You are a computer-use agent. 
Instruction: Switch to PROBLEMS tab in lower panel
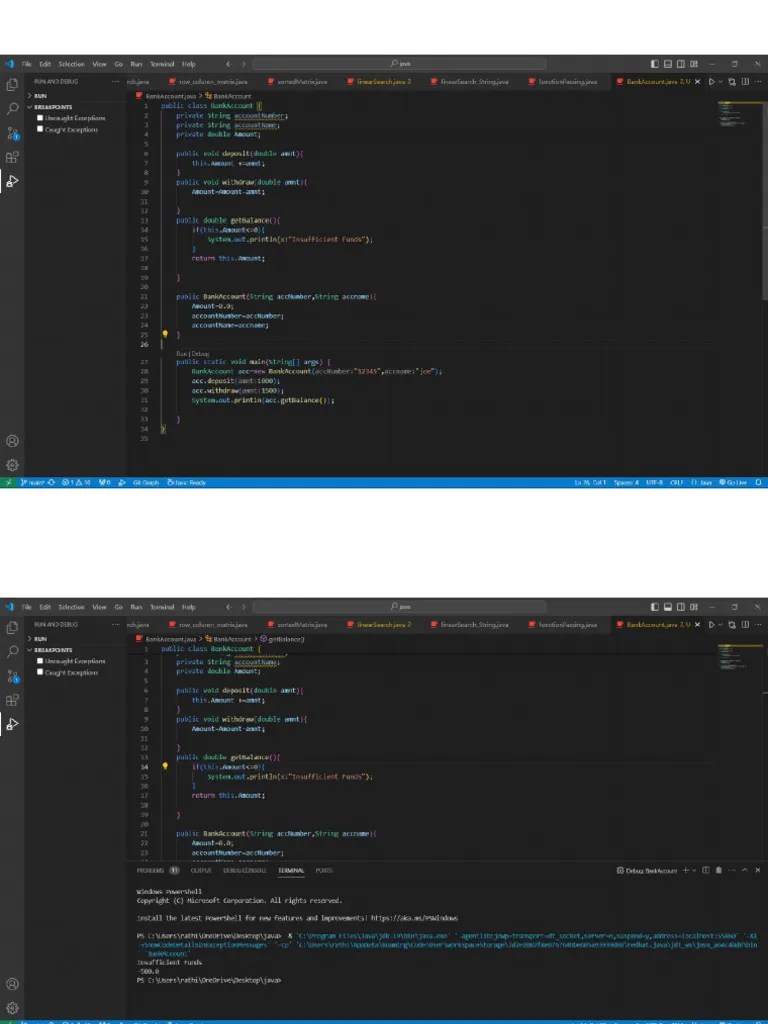coord(157,870)
